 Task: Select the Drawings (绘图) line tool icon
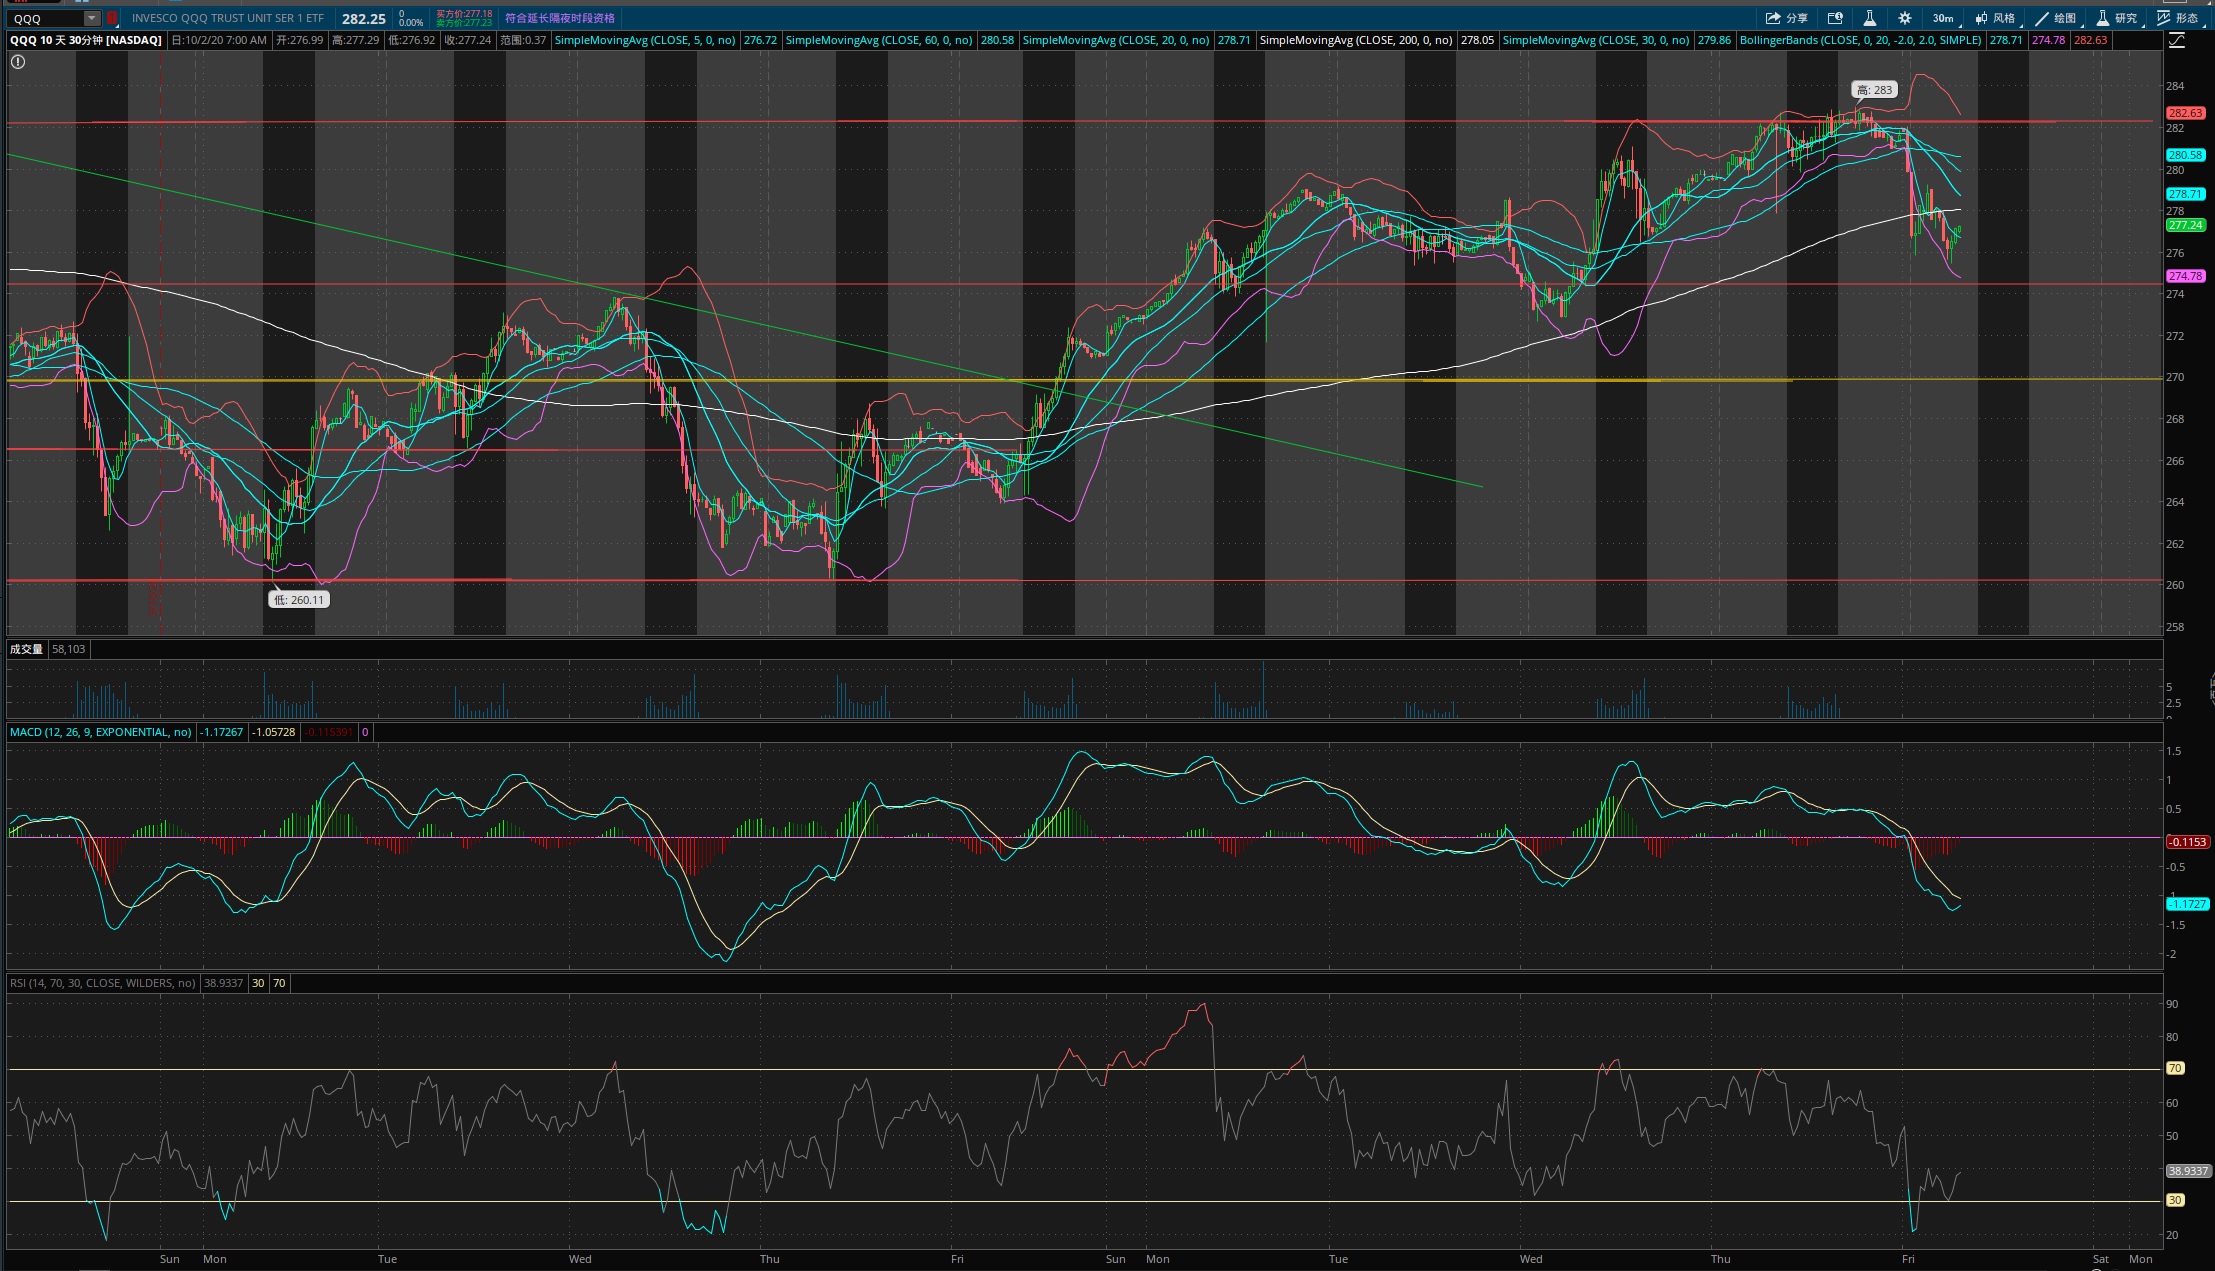[2042, 18]
